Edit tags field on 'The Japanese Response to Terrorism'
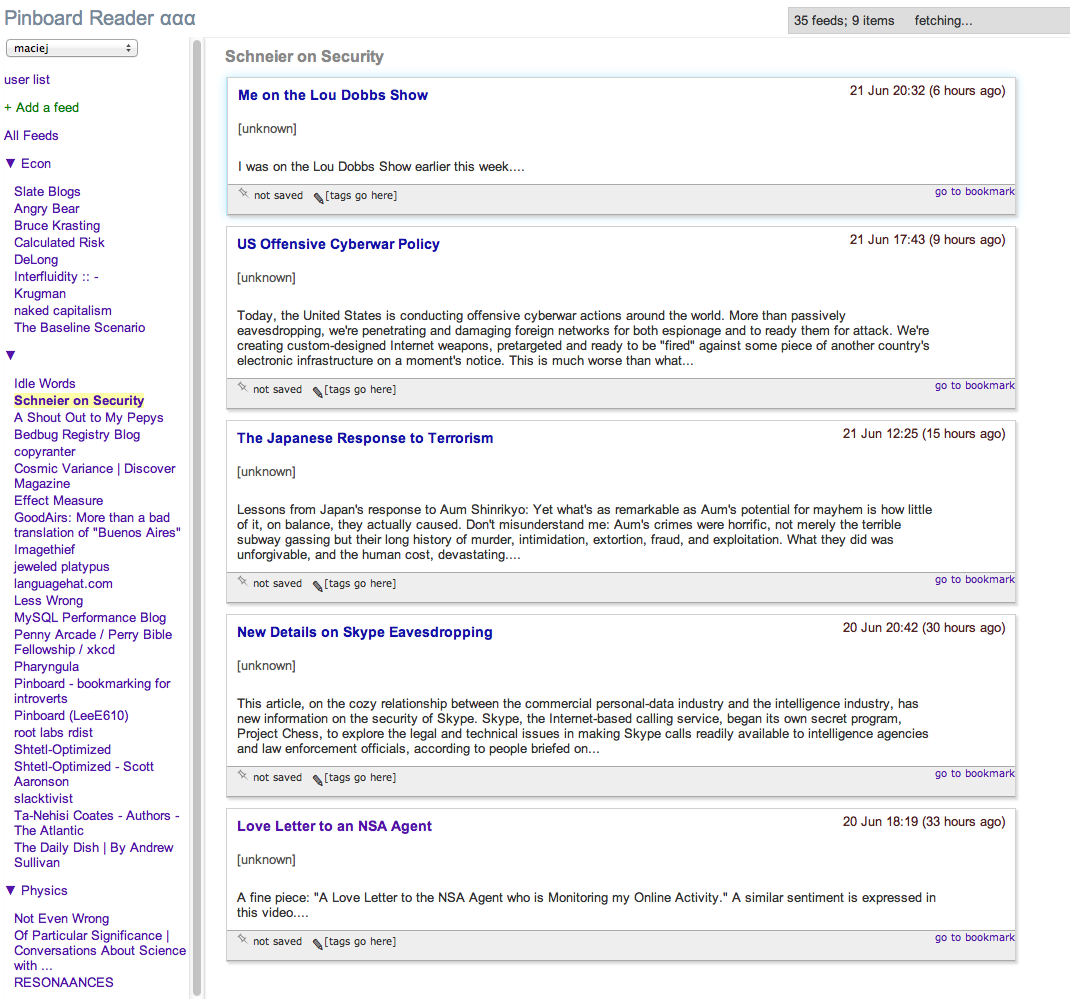 coord(360,583)
